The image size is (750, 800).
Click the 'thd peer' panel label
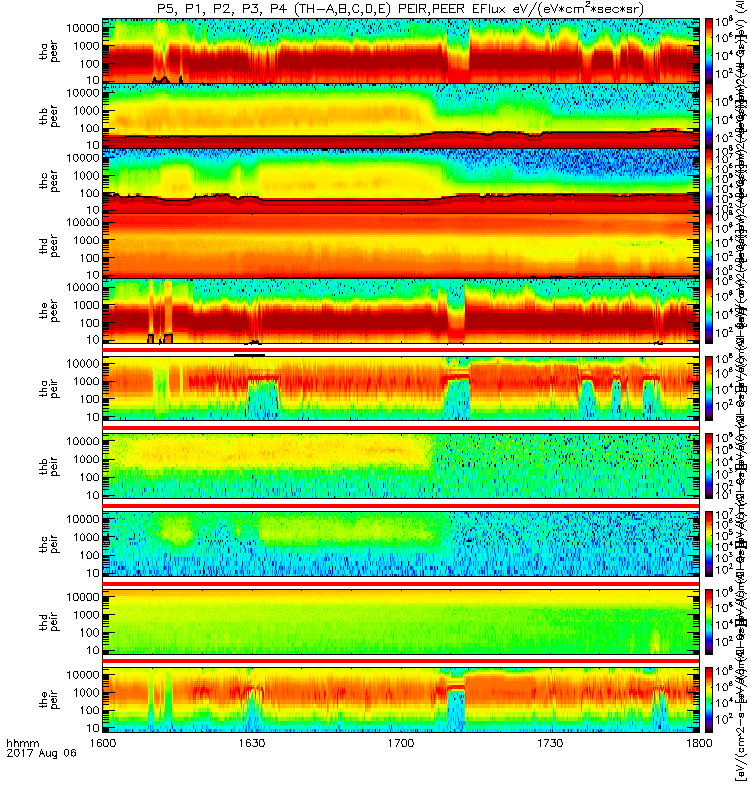pyautogui.click(x=49, y=246)
